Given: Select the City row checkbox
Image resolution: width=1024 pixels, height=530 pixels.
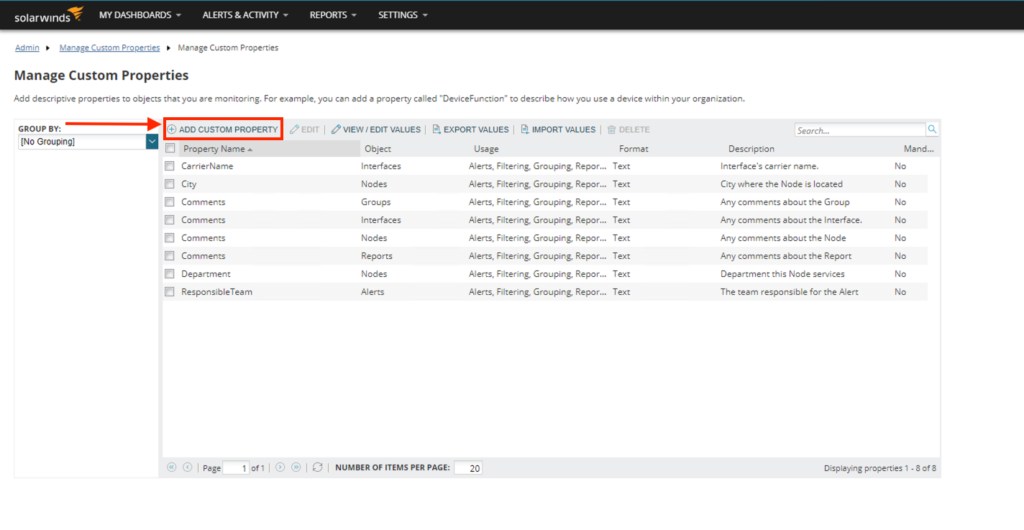Looking at the screenshot, I should point(170,184).
